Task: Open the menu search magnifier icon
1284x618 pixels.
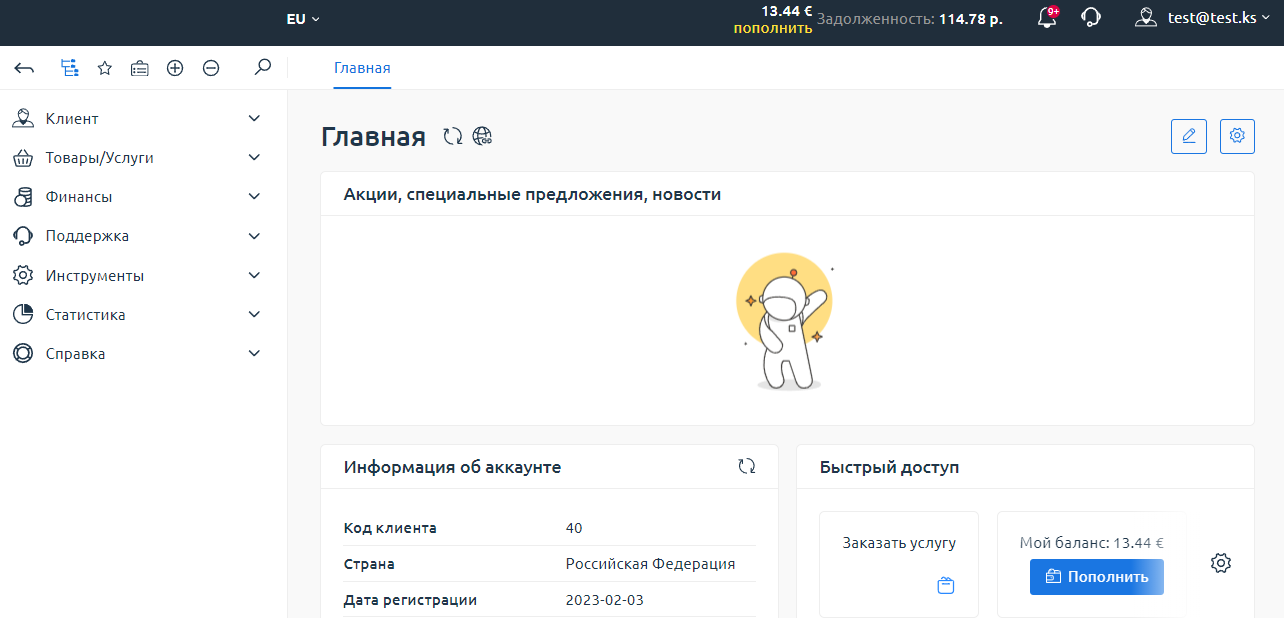Action: [x=262, y=68]
